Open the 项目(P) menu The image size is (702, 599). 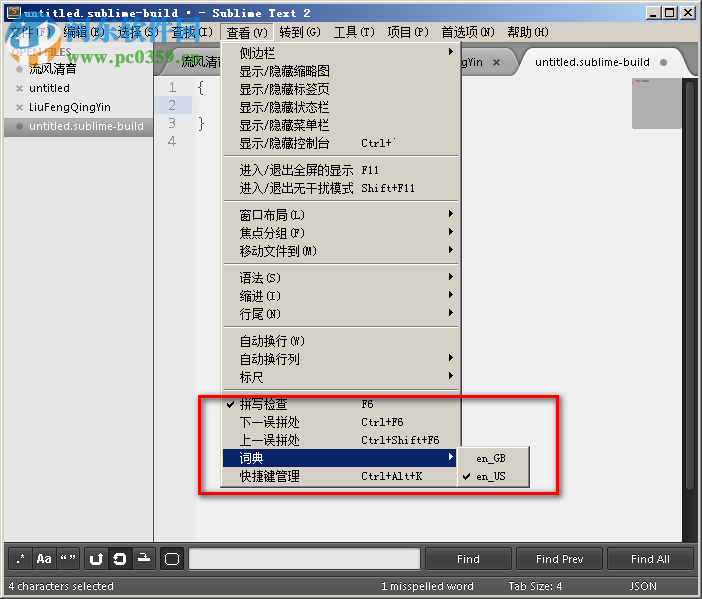(x=408, y=32)
